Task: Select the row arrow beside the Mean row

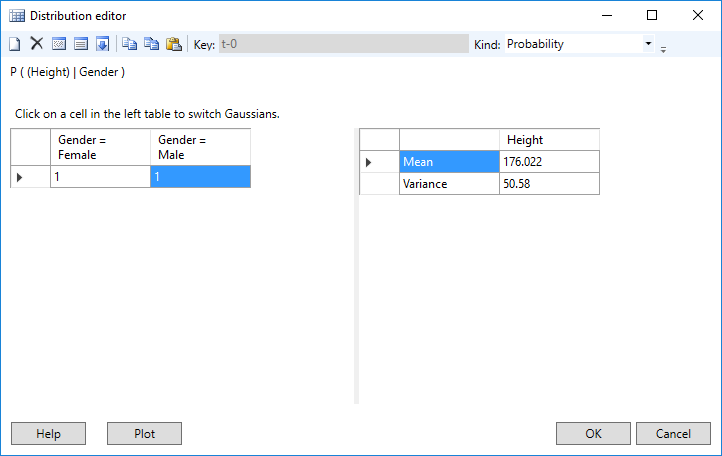Action: click(x=369, y=162)
